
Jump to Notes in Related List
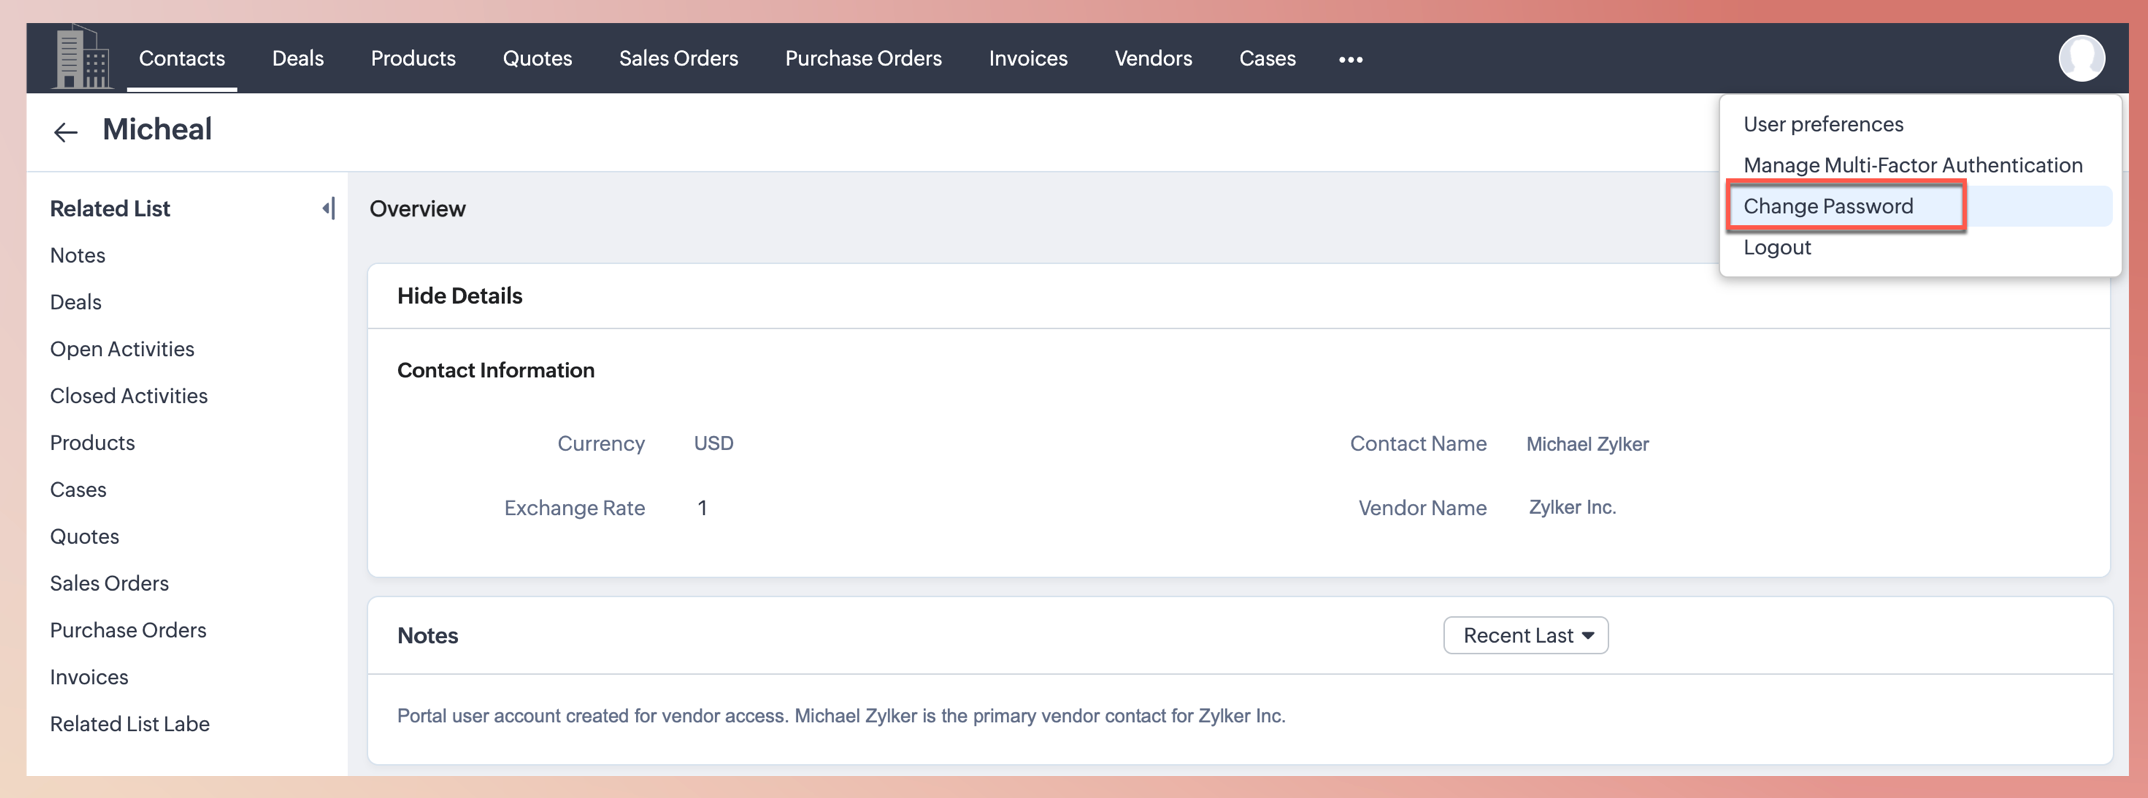(77, 255)
